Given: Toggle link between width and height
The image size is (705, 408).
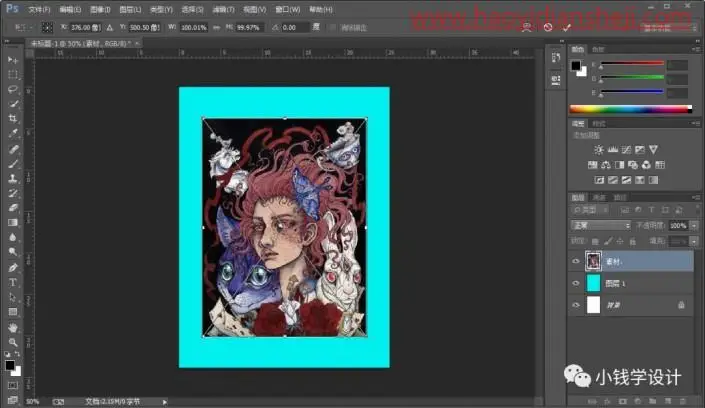Looking at the screenshot, I should (x=217, y=28).
